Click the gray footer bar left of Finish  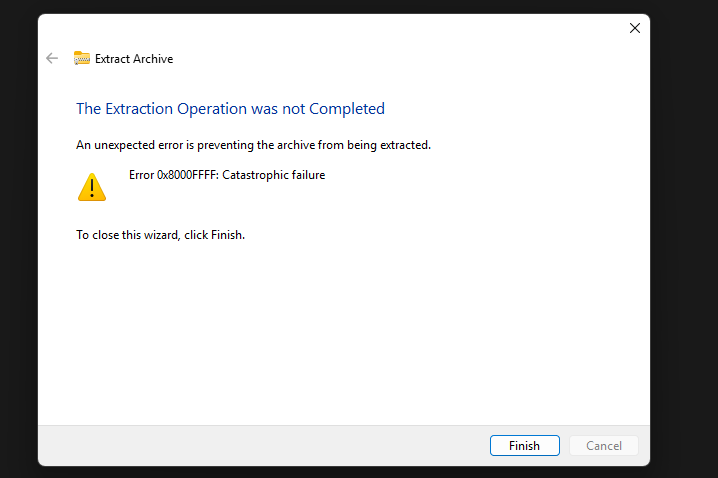(x=261, y=445)
